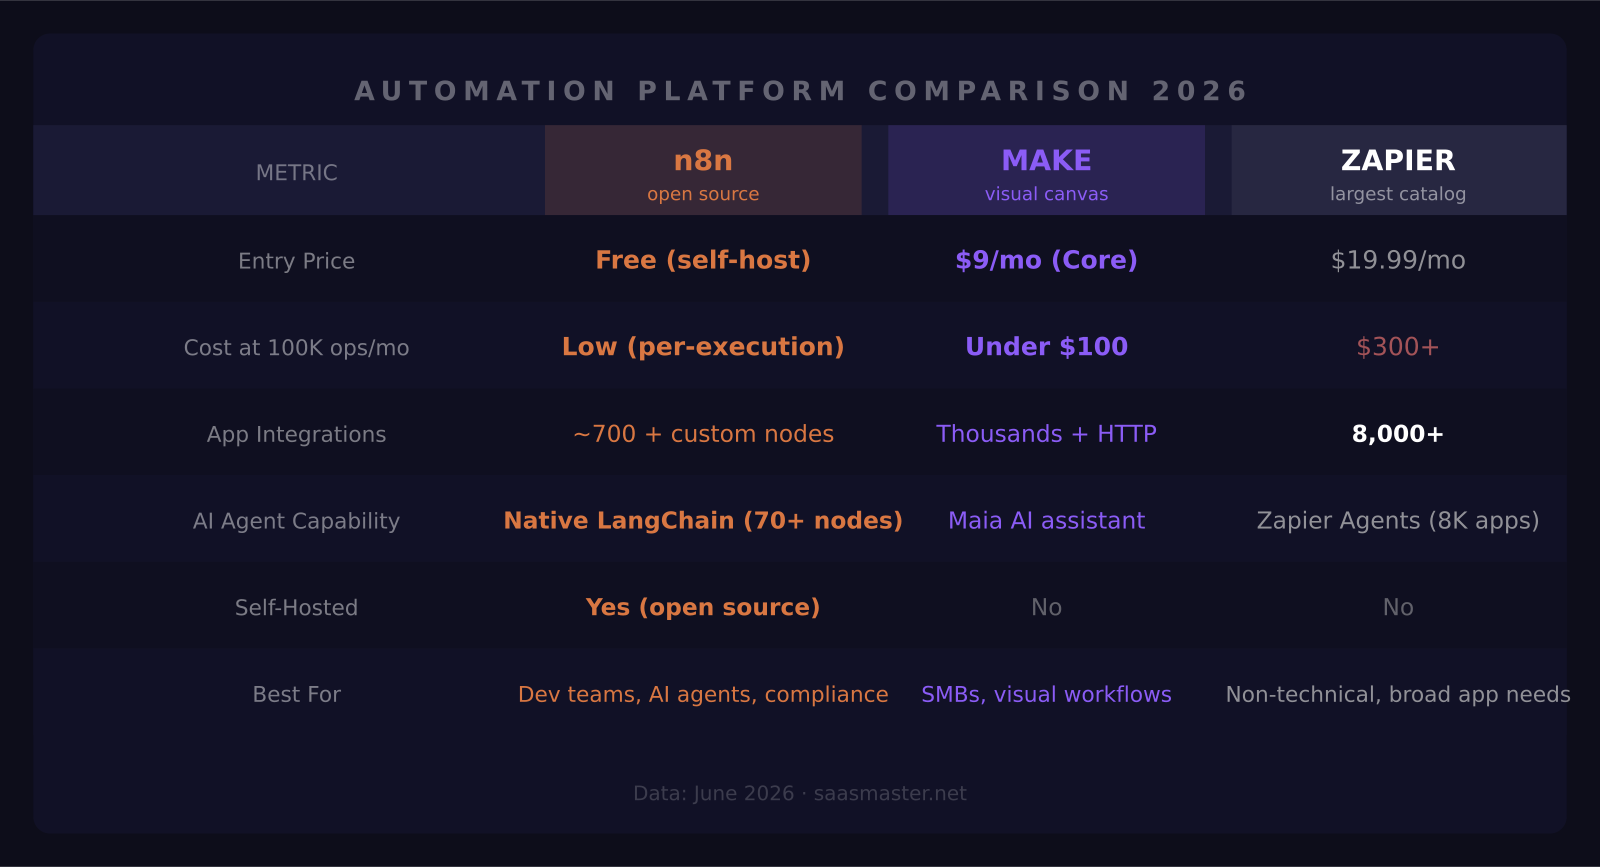Click the Maia AI assistant cell
Image resolution: width=1600 pixels, height=867 pixels.
tap(1046, 520)
